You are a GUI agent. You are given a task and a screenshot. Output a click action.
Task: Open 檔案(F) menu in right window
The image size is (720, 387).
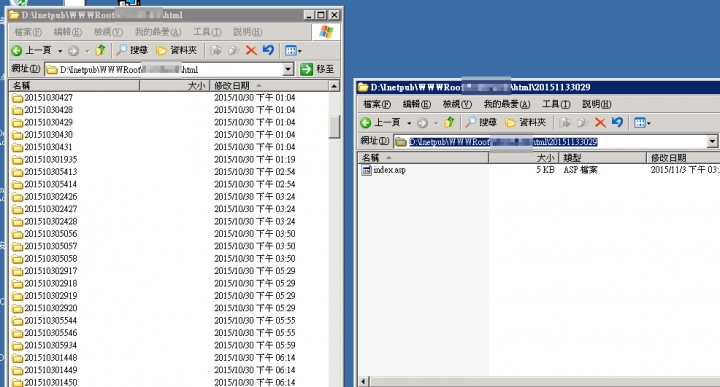[377, 104]
